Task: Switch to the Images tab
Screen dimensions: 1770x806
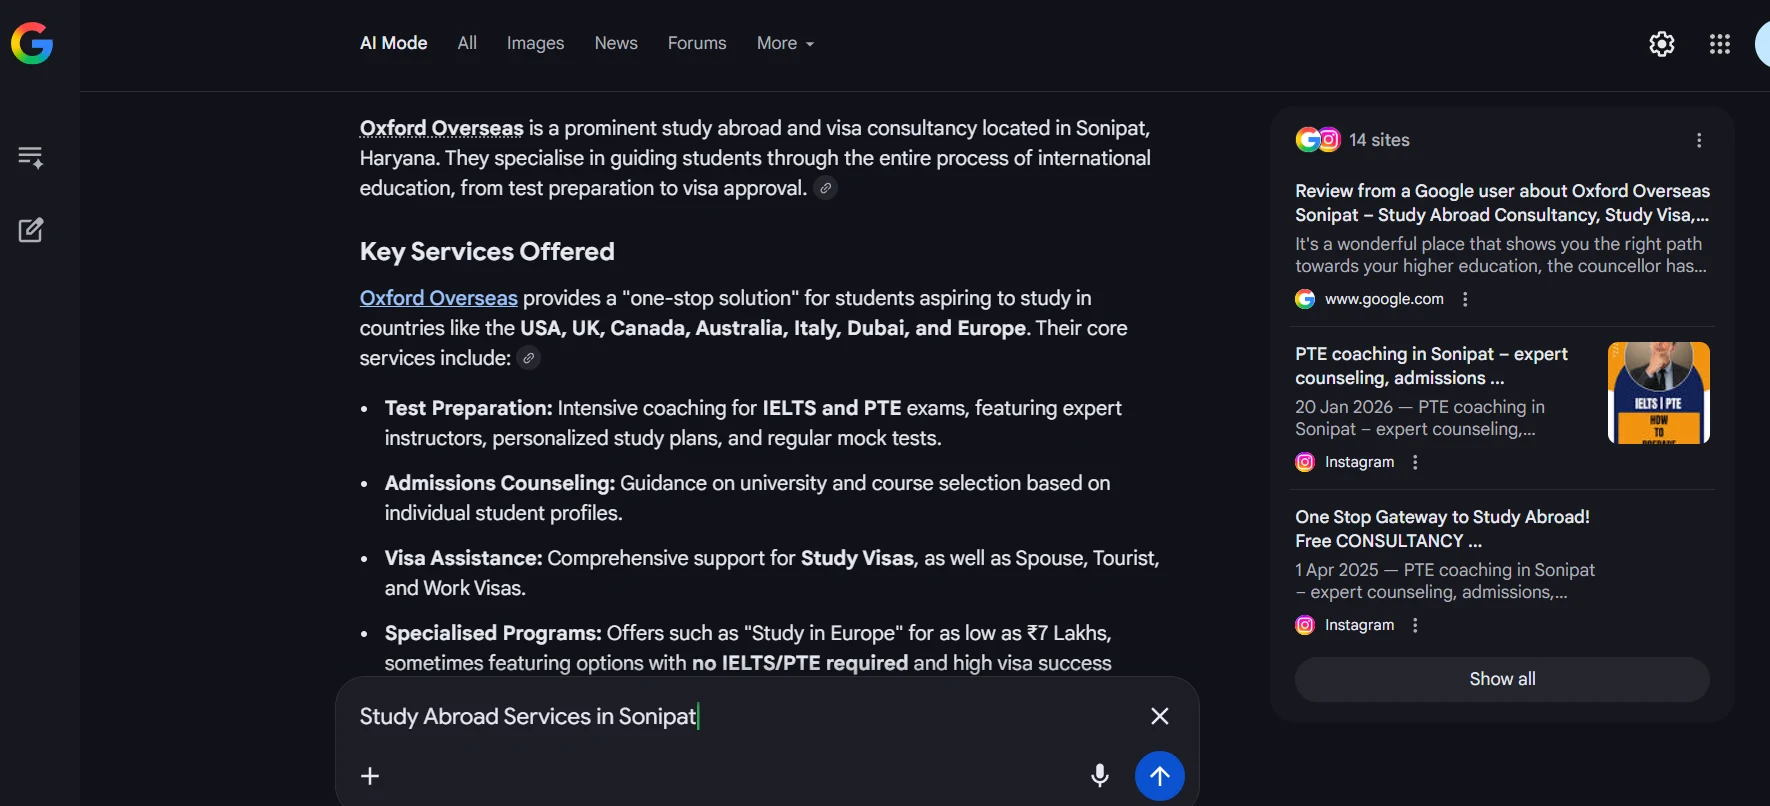Action: tap(535, 44)
